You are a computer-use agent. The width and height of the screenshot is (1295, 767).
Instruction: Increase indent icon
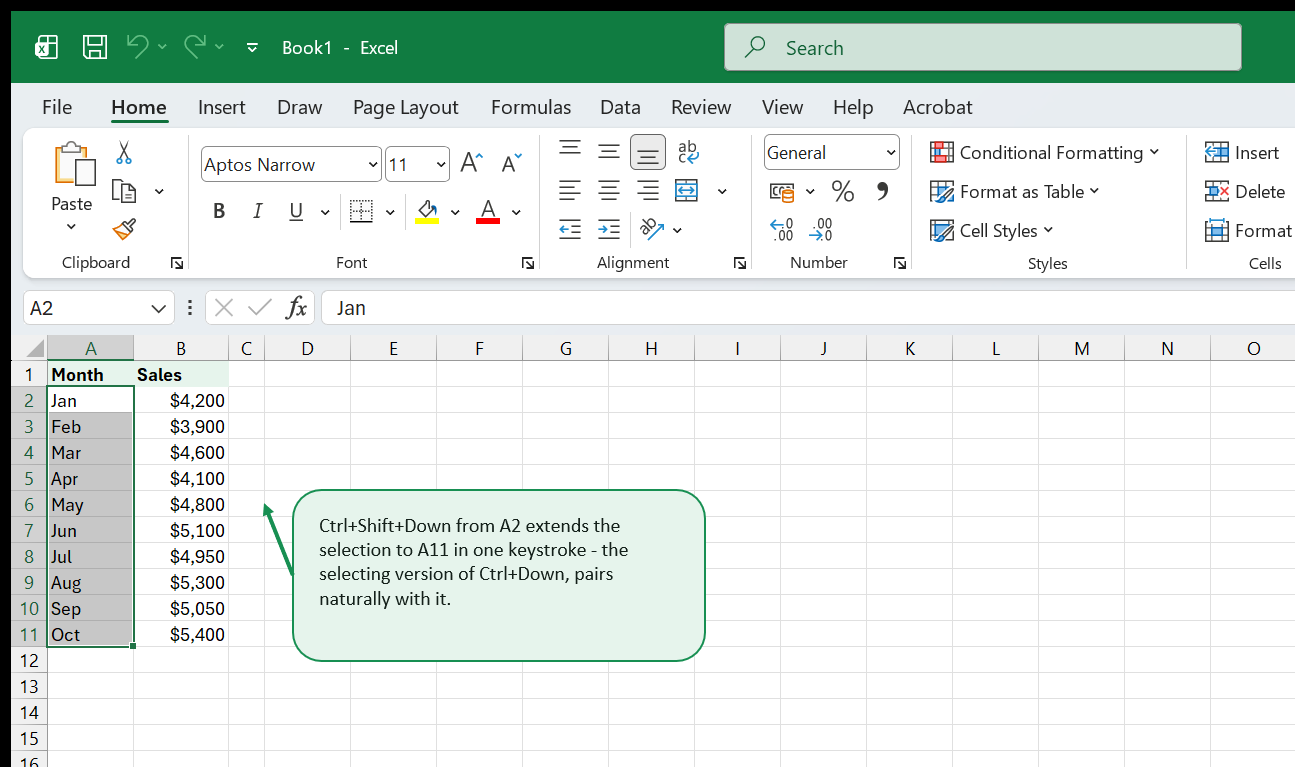click(x=609, y=229)
